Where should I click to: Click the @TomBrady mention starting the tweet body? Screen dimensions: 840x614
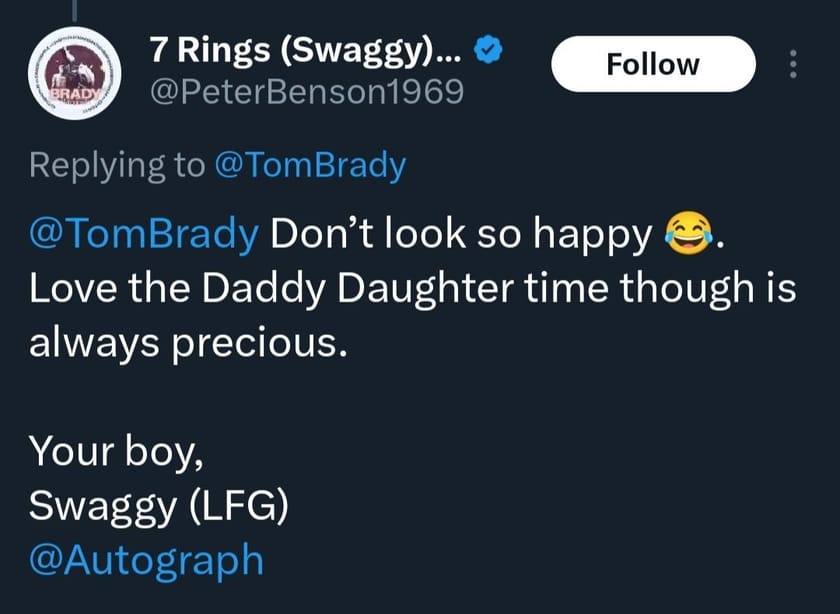tap(144, 236)
